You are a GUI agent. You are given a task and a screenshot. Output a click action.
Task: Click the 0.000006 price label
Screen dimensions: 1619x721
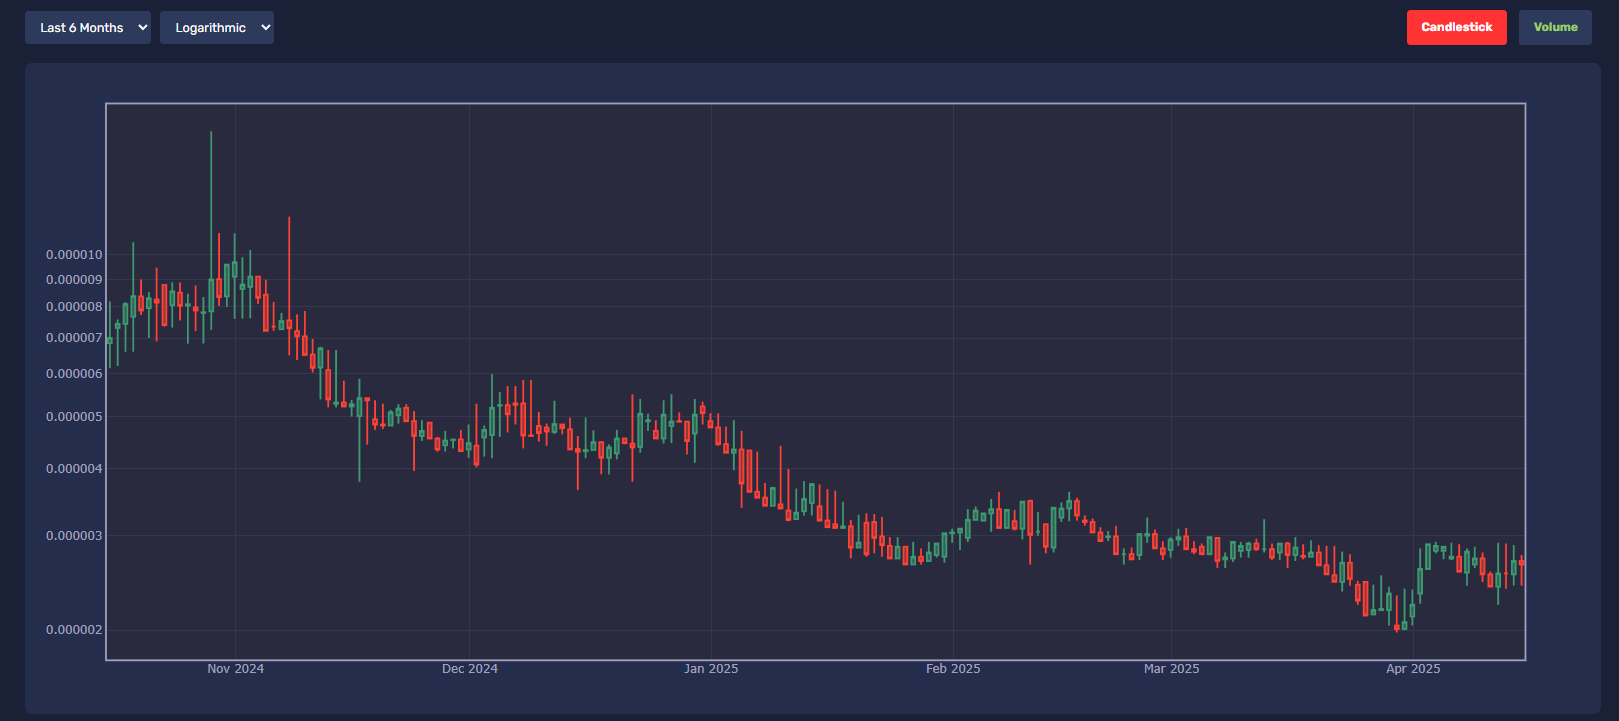(74, 374)
